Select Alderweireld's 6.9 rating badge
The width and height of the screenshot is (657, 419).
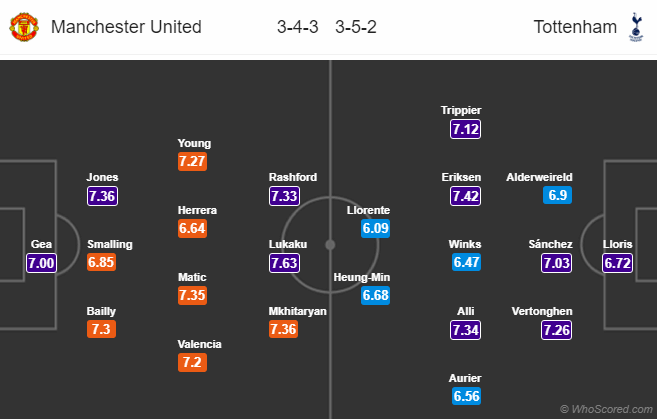[557, 195]
